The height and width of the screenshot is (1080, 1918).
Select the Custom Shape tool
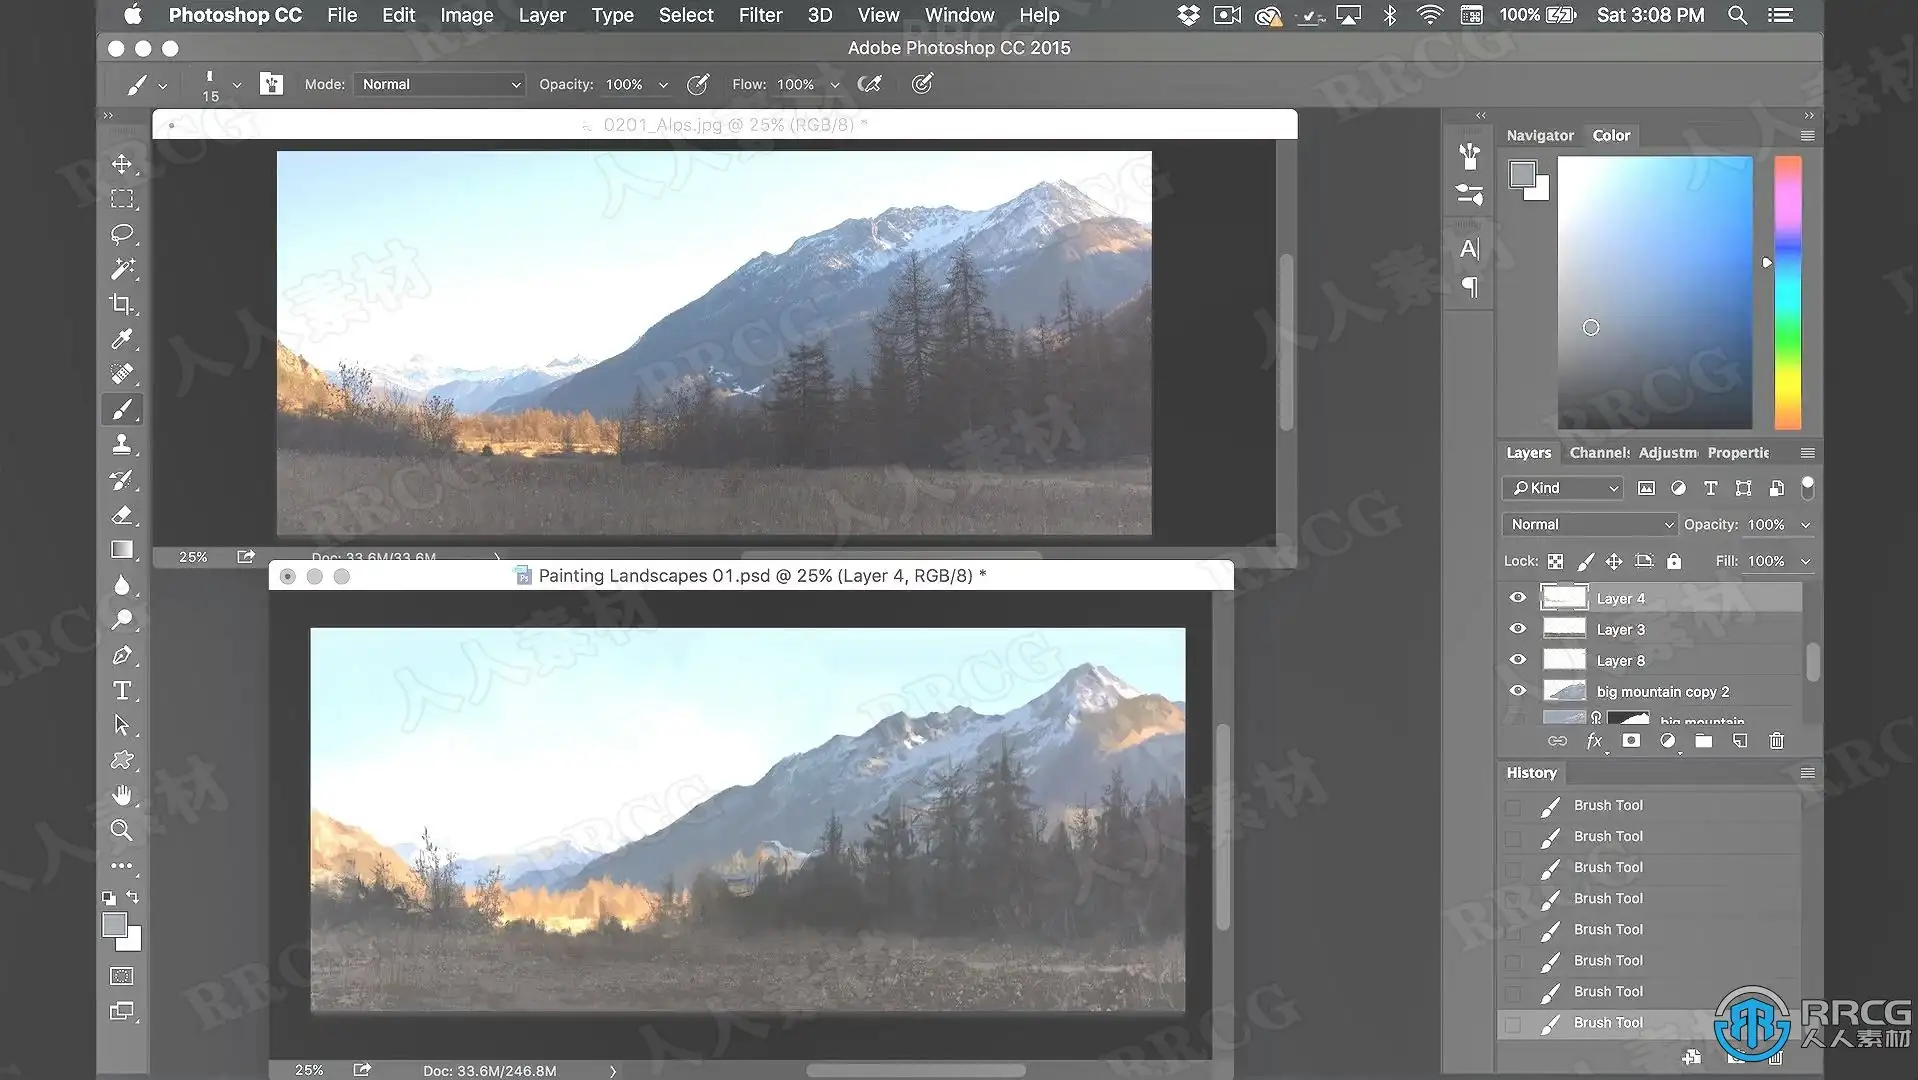122,760
